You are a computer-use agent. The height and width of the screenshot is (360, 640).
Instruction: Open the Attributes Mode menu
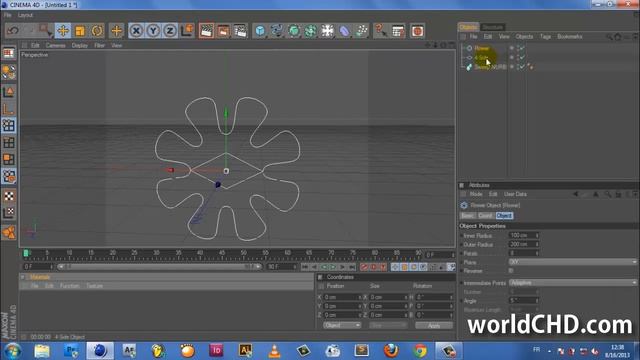(476, 194)
